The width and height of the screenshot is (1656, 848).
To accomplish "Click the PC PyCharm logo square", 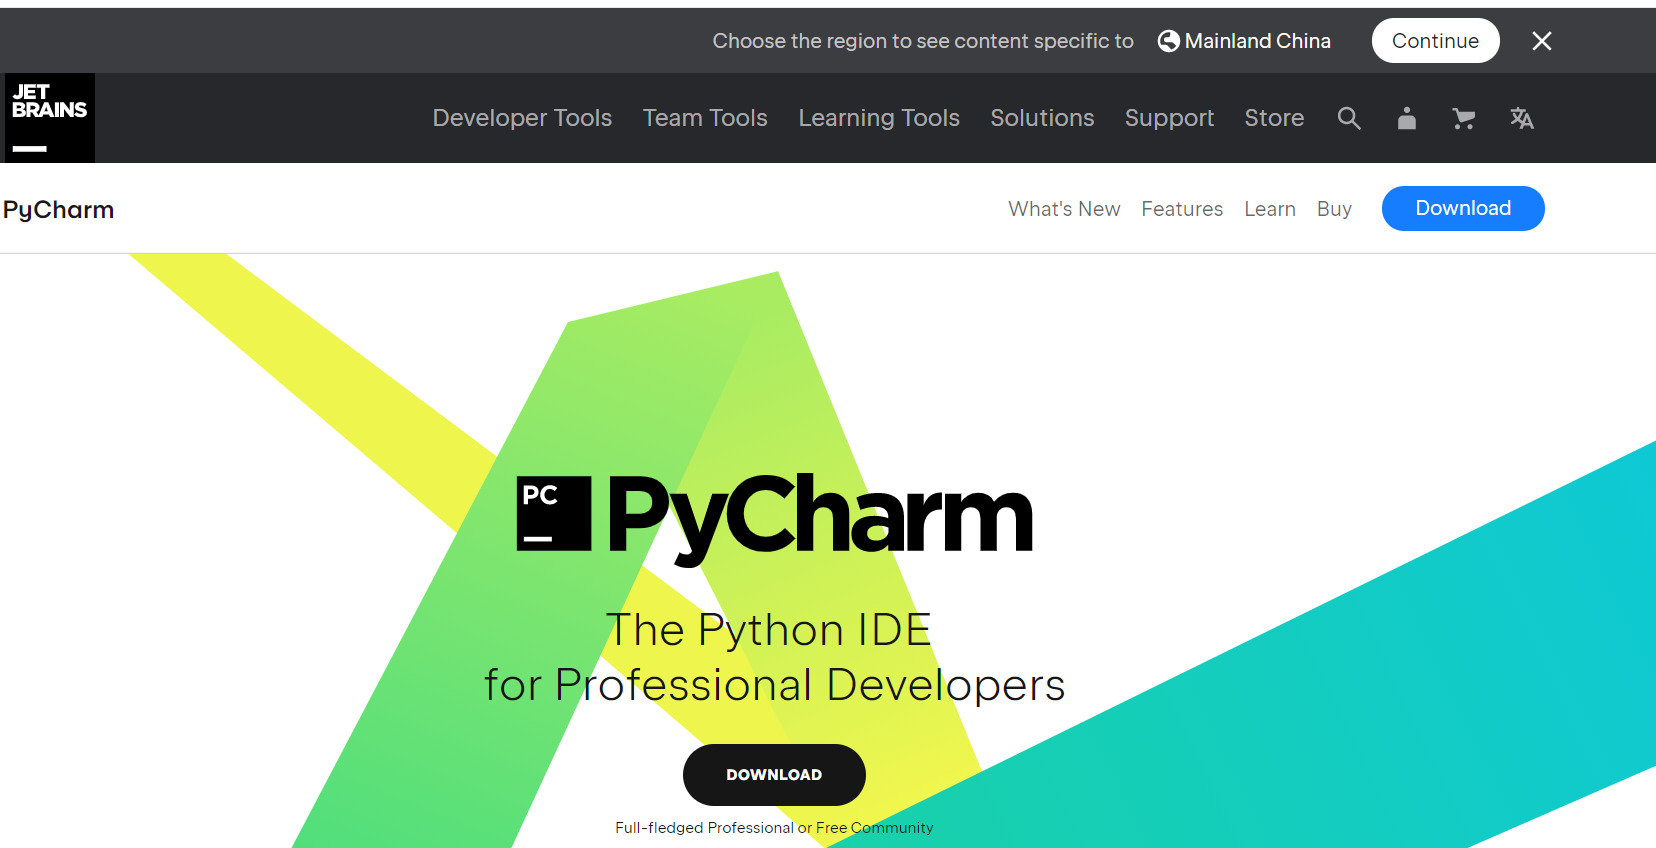I will click(554, 513).
